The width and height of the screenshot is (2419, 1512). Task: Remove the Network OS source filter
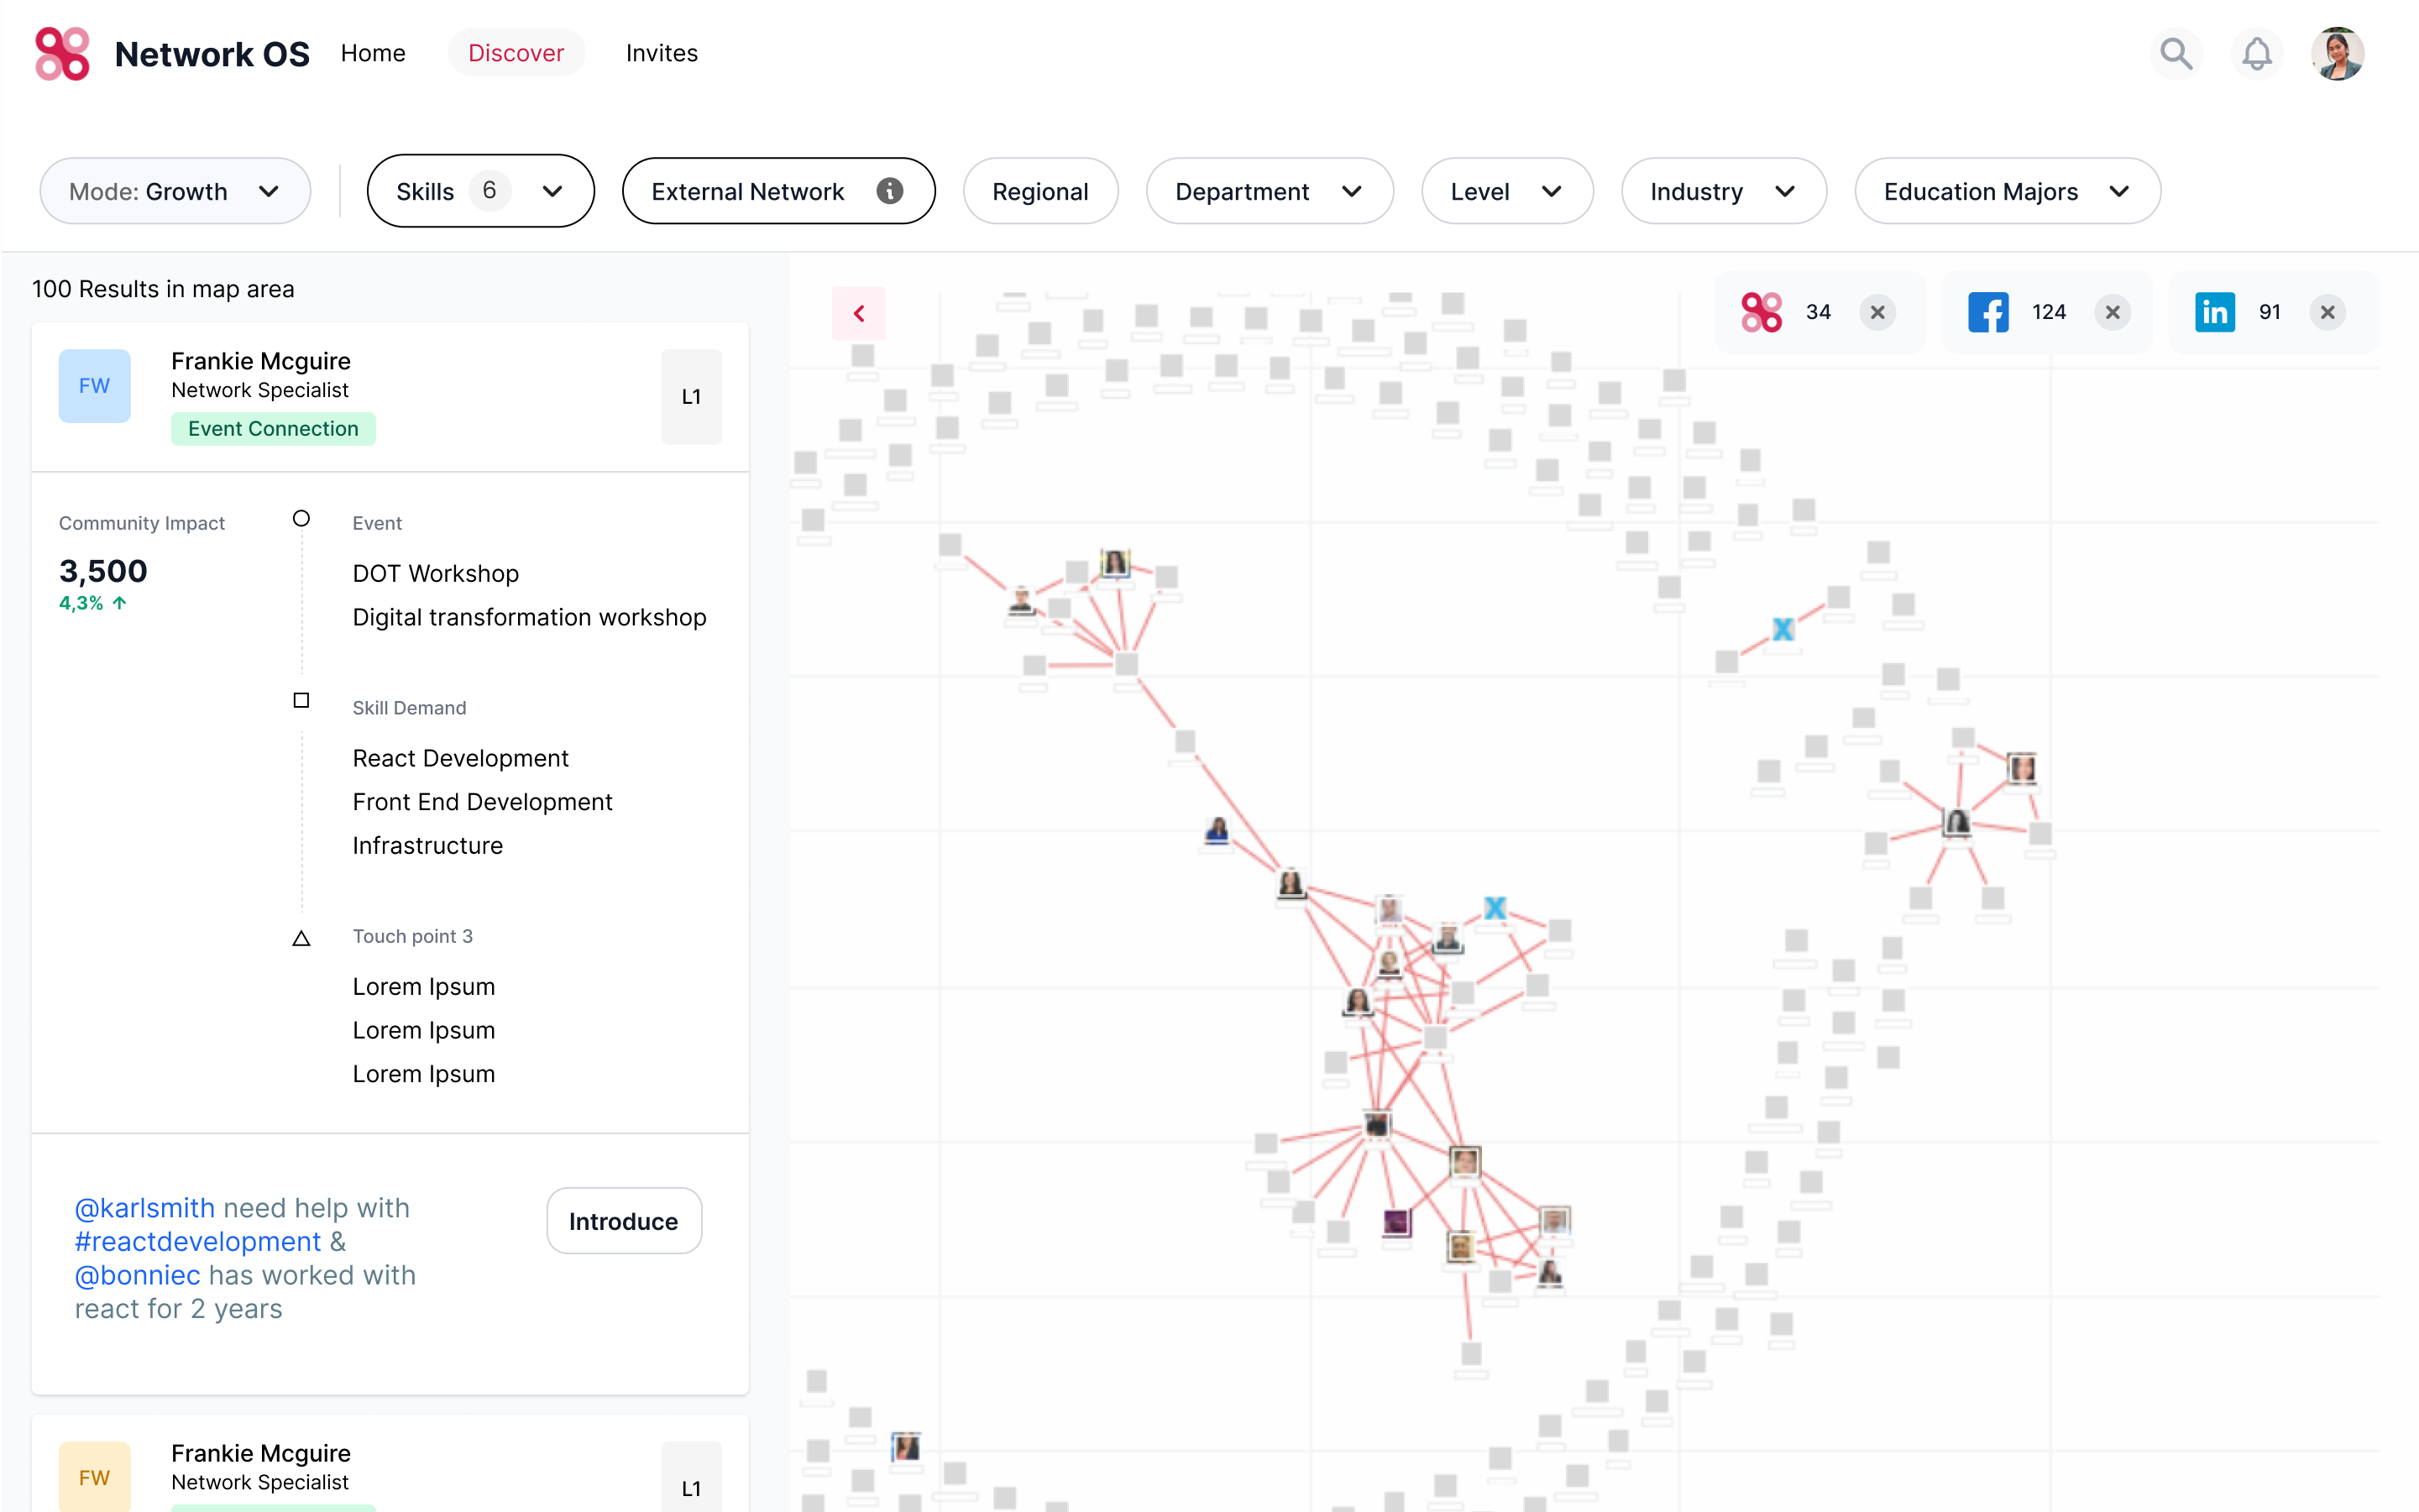(x=1877, y=312)
